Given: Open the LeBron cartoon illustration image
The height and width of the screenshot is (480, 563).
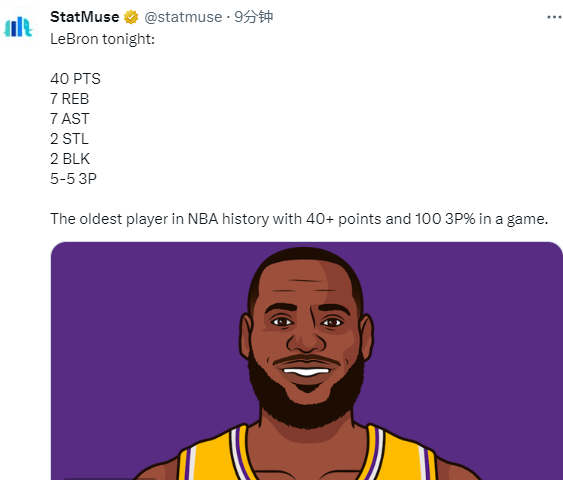Looking at the screenshot, I should (x=307, y=361).
